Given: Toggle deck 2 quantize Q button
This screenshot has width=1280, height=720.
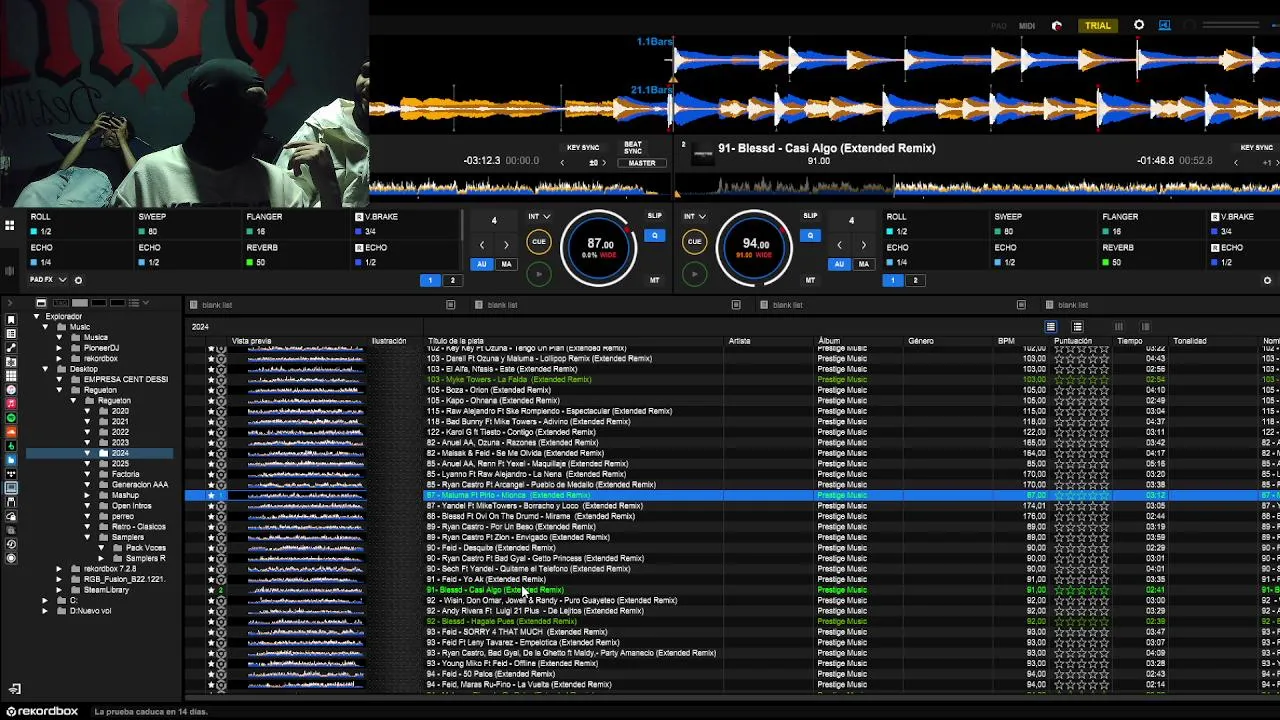Looking at the screenshot, I should 810,236.
